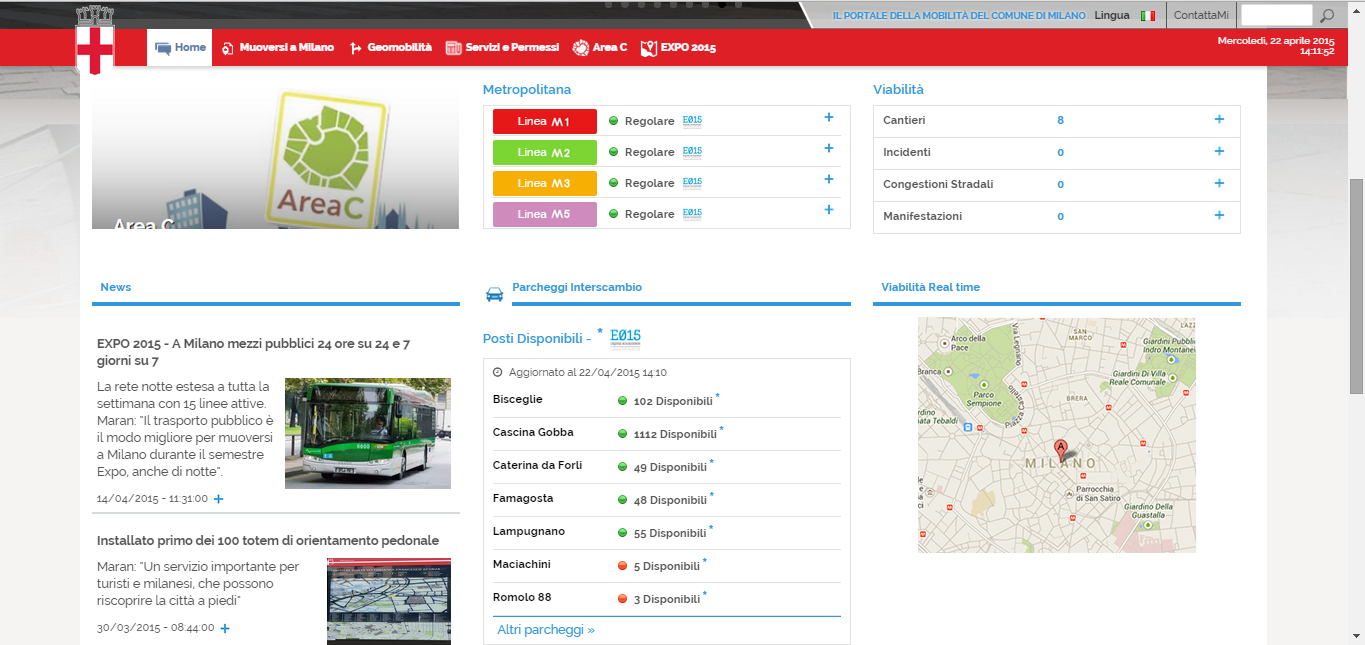This screenshot has width=1365, height=645.
Task: Click the search input field
Action: click(1276, 15)
